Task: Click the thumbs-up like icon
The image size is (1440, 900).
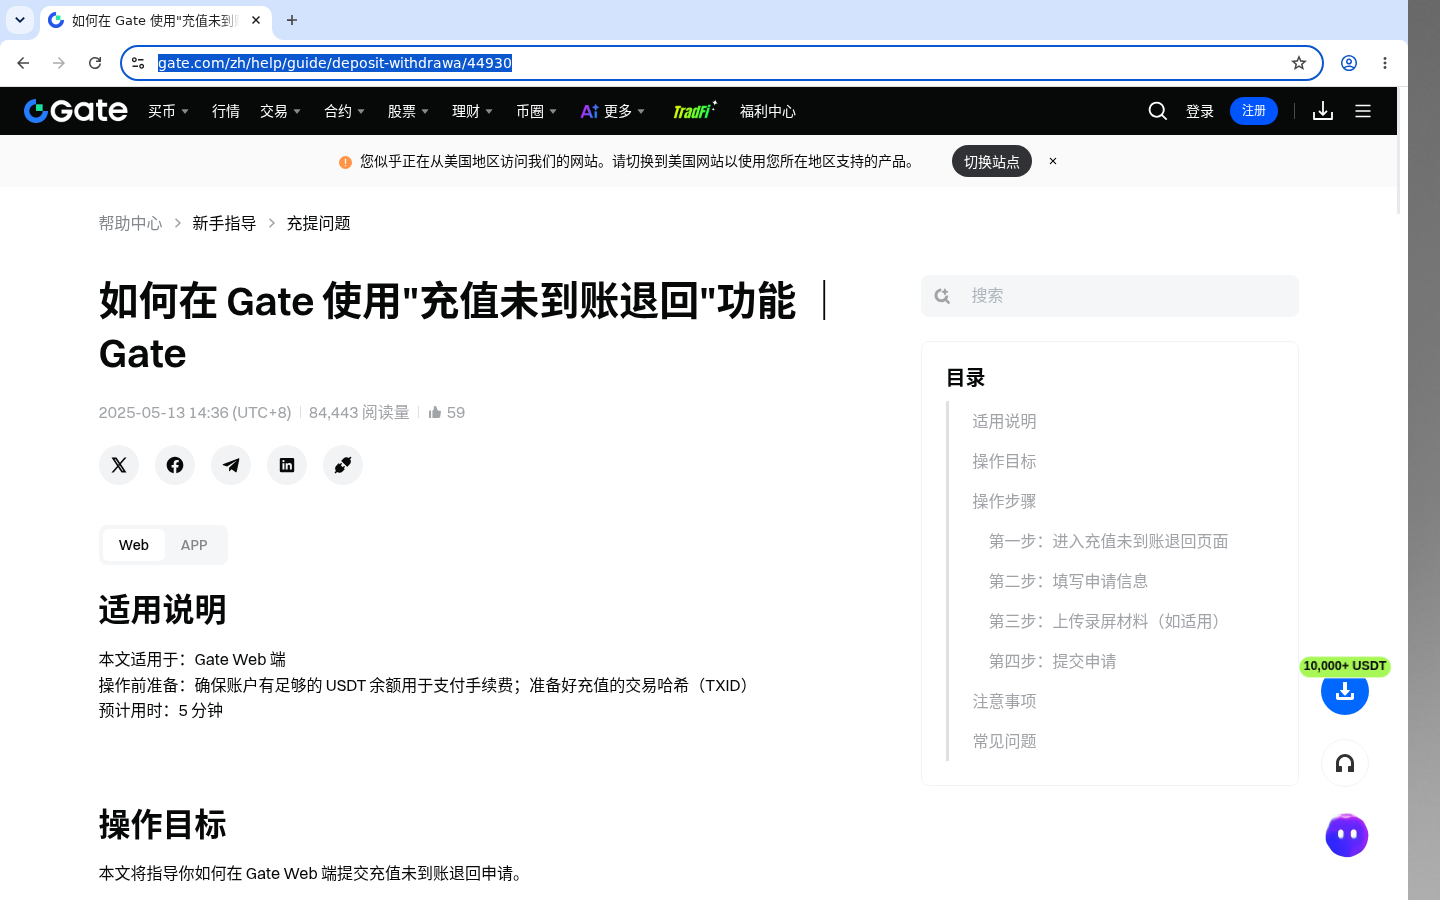Action: click(x=435, y=412)
